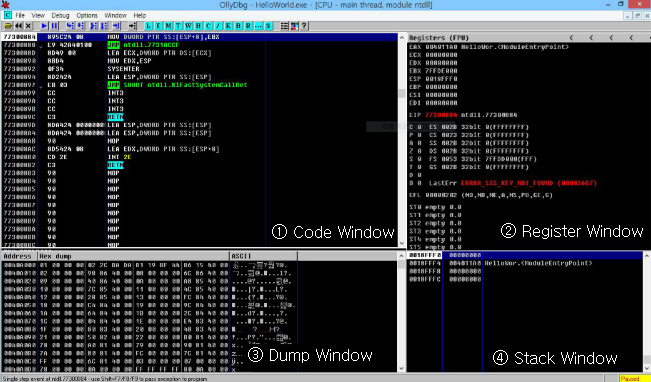Select the EFL 00000202 flags line
This screenshot has height=382, width=651.
481,195
